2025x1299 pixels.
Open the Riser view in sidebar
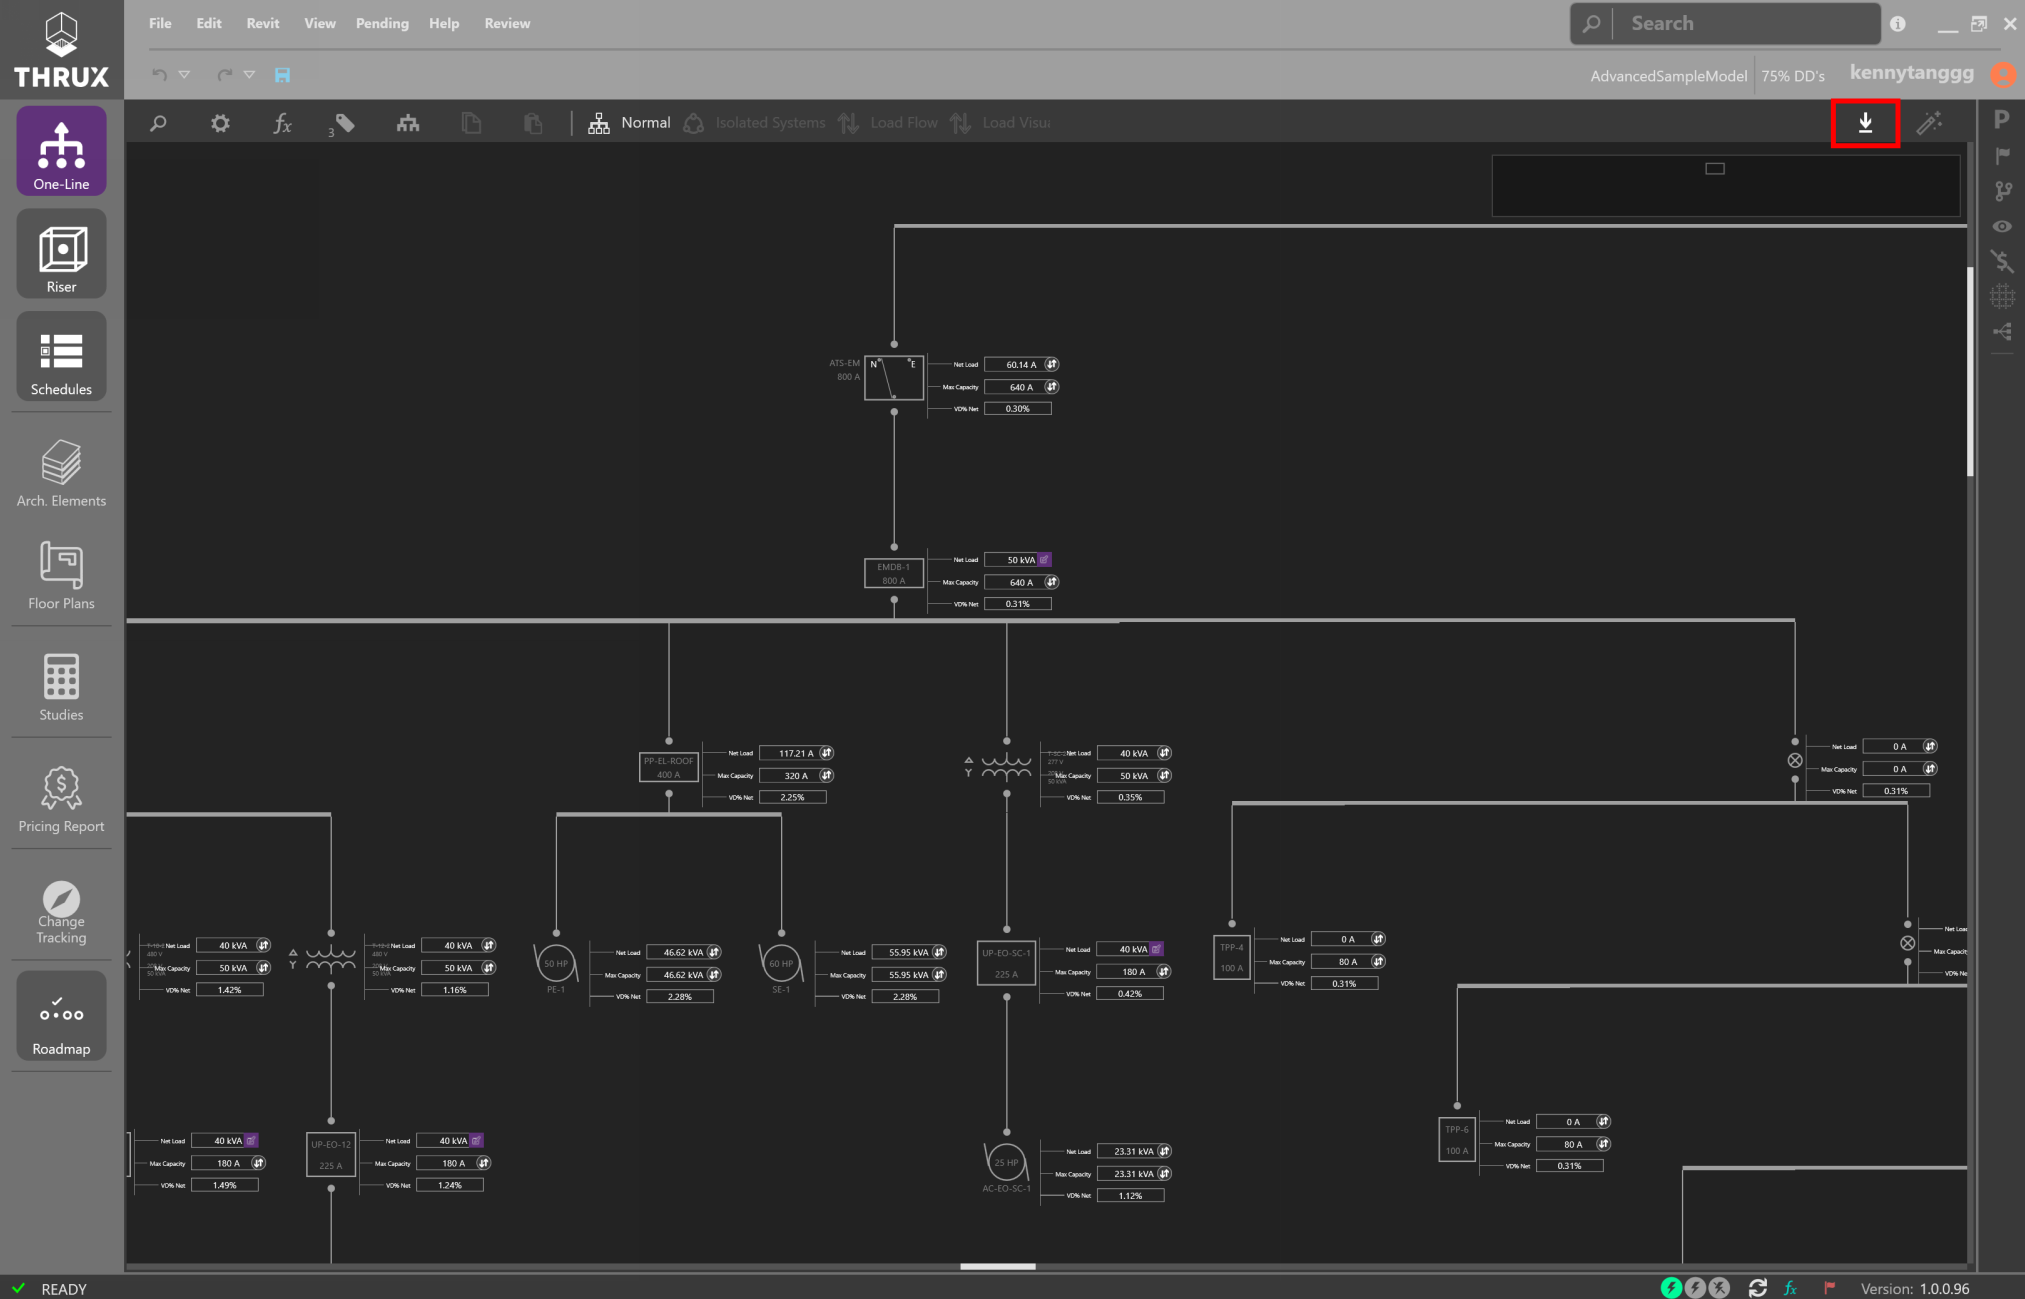[61, 254]
